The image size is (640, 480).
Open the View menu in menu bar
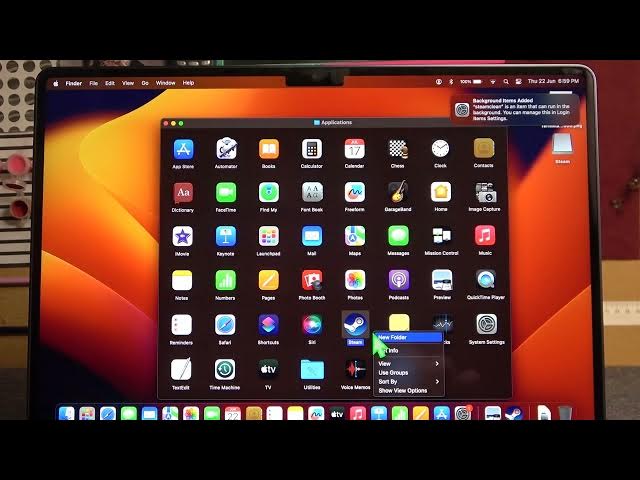tap(128, 83)
